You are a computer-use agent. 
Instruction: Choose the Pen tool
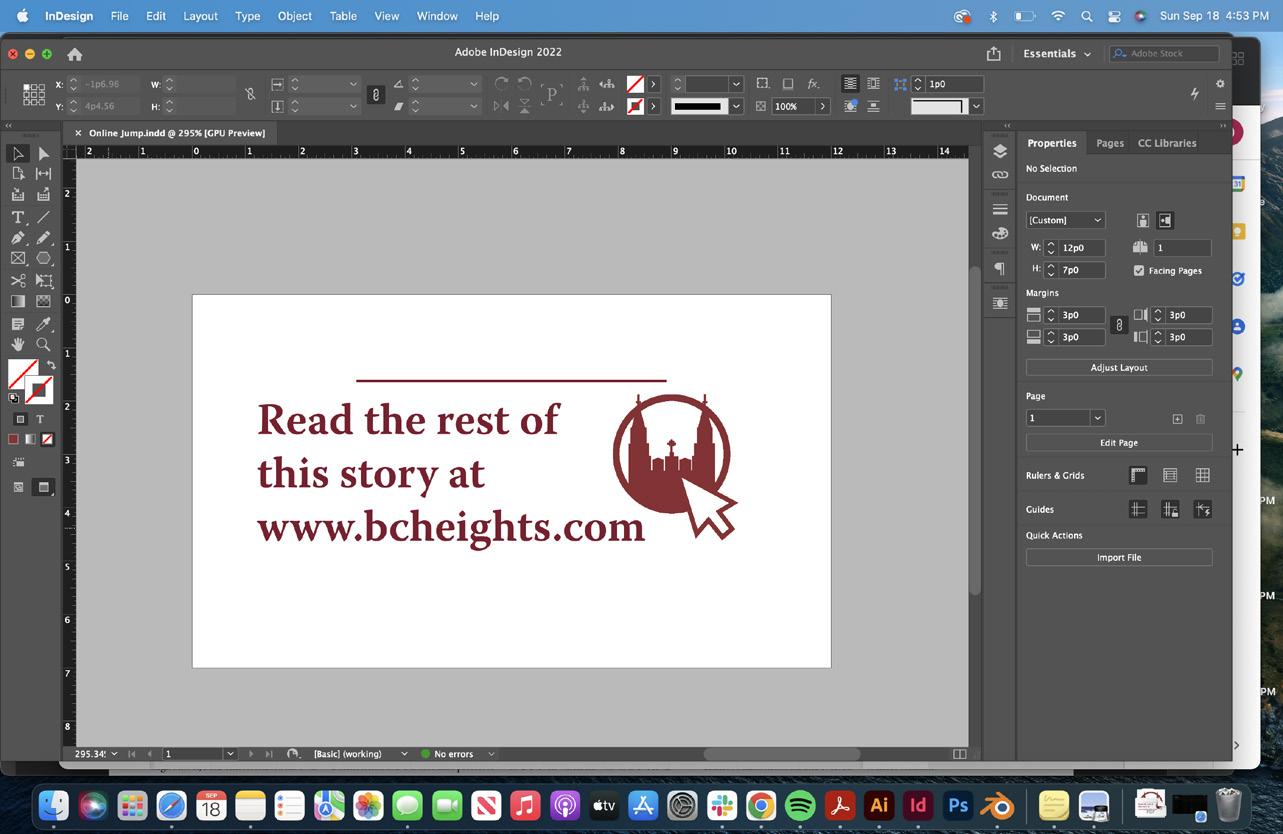point(18,238)
